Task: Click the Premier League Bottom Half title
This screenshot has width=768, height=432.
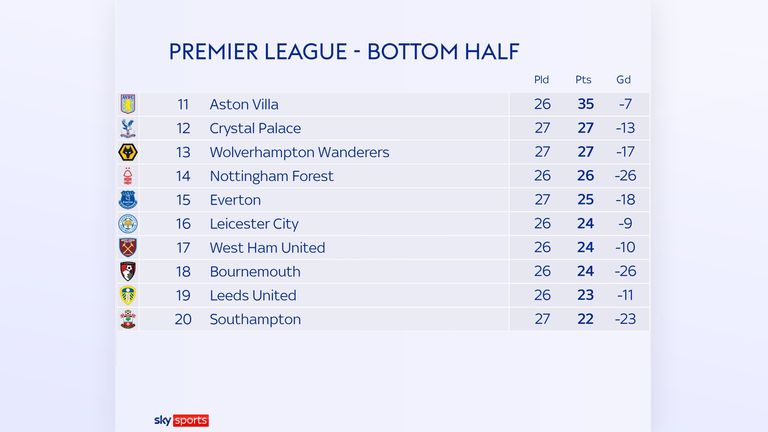Action: [344, 51]
